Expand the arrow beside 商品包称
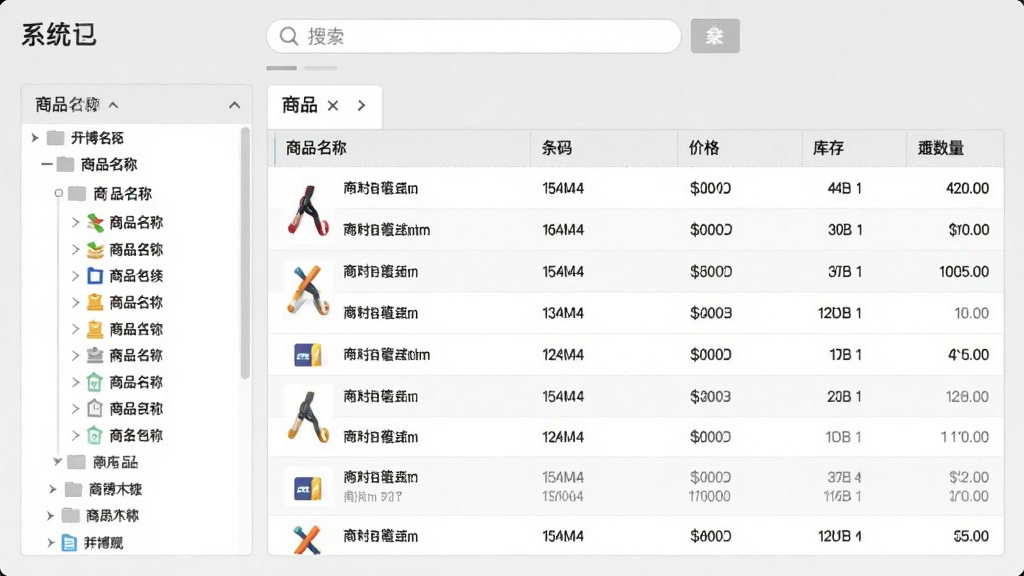Image resolution: width=1024 pixels, height=576 pixels. 75,409
